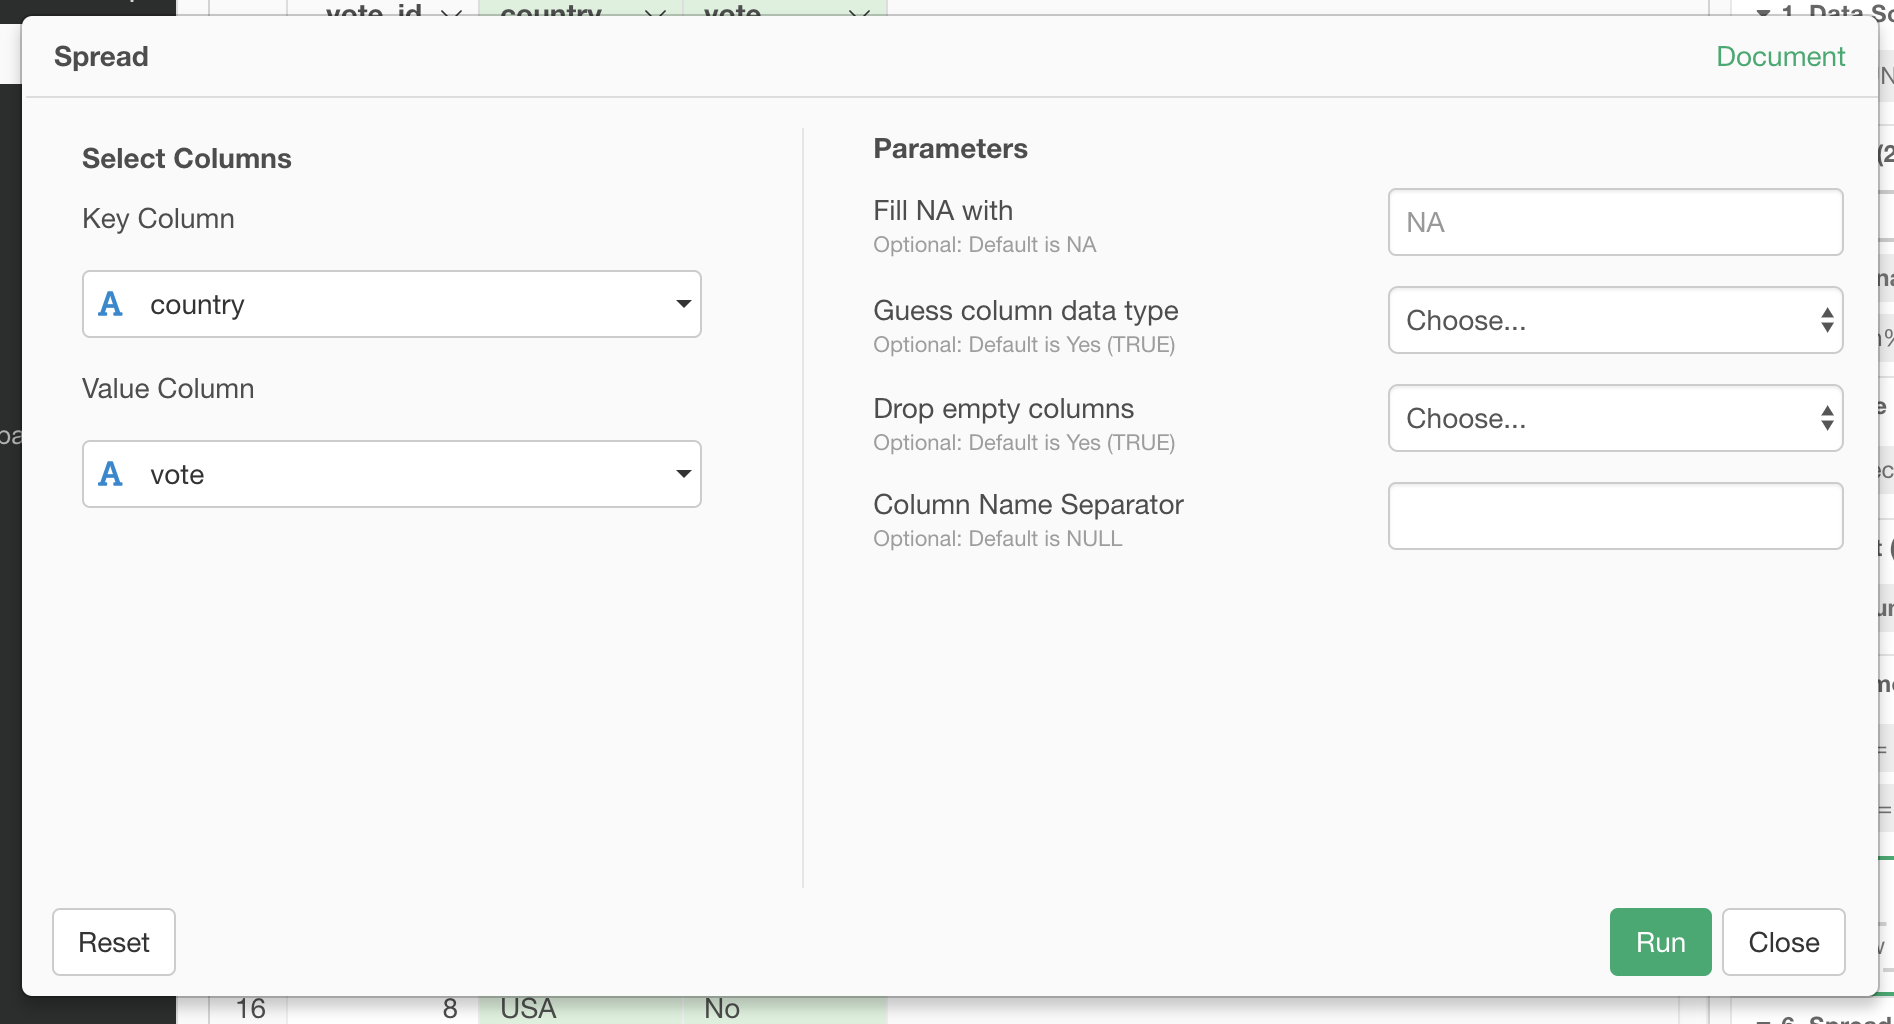
Task: Click the character data type icon beside country
Action: click(111, 305)
